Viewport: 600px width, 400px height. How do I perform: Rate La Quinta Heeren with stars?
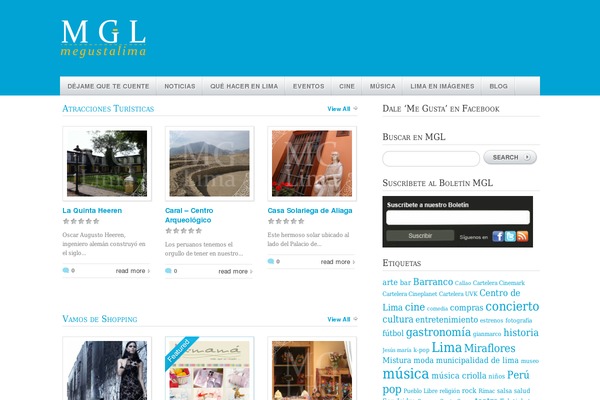pyautogui.click(x=81, y=221)
